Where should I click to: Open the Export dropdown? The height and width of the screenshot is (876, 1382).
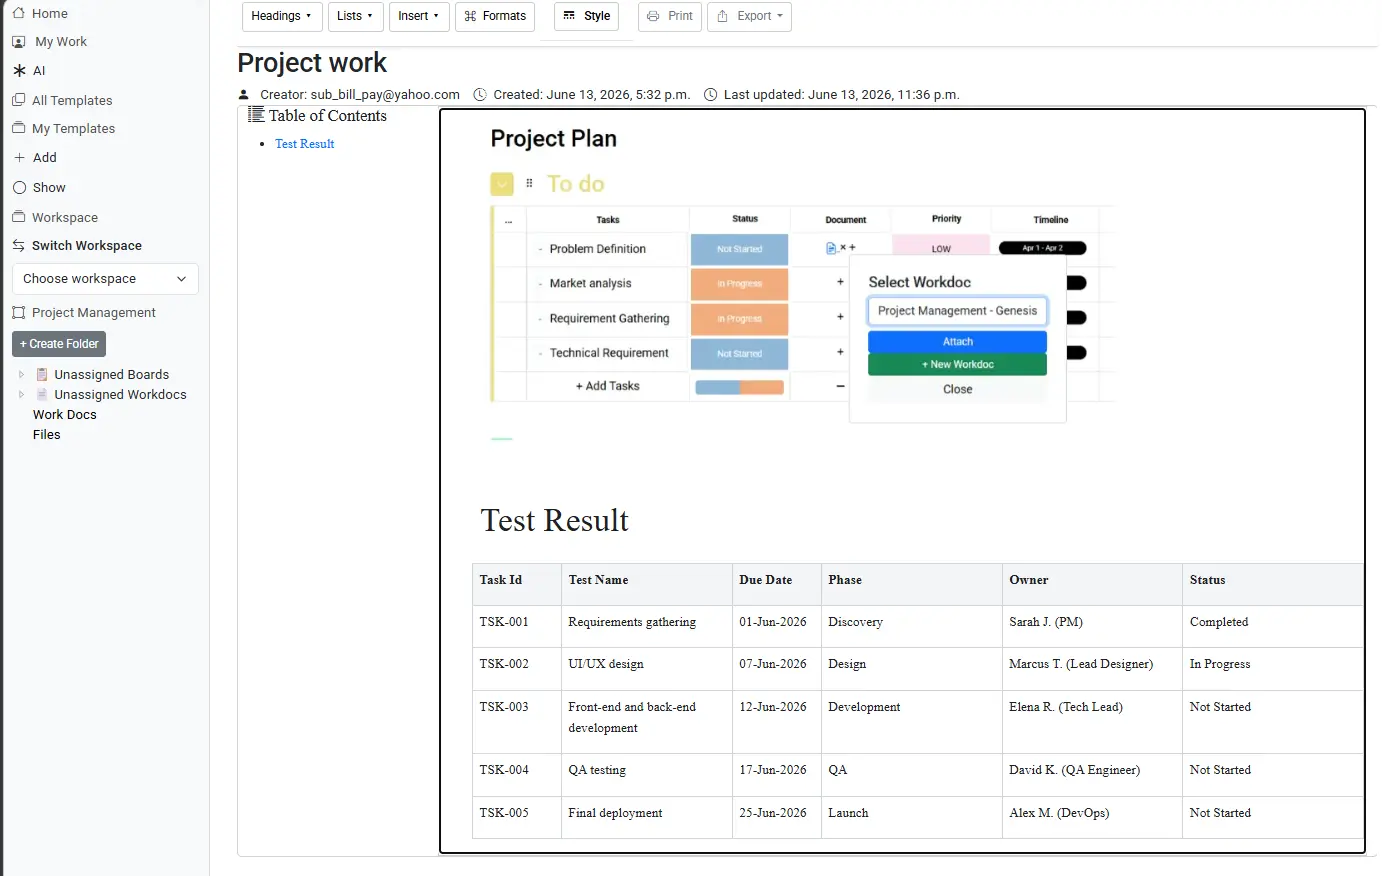click(749, 16)
